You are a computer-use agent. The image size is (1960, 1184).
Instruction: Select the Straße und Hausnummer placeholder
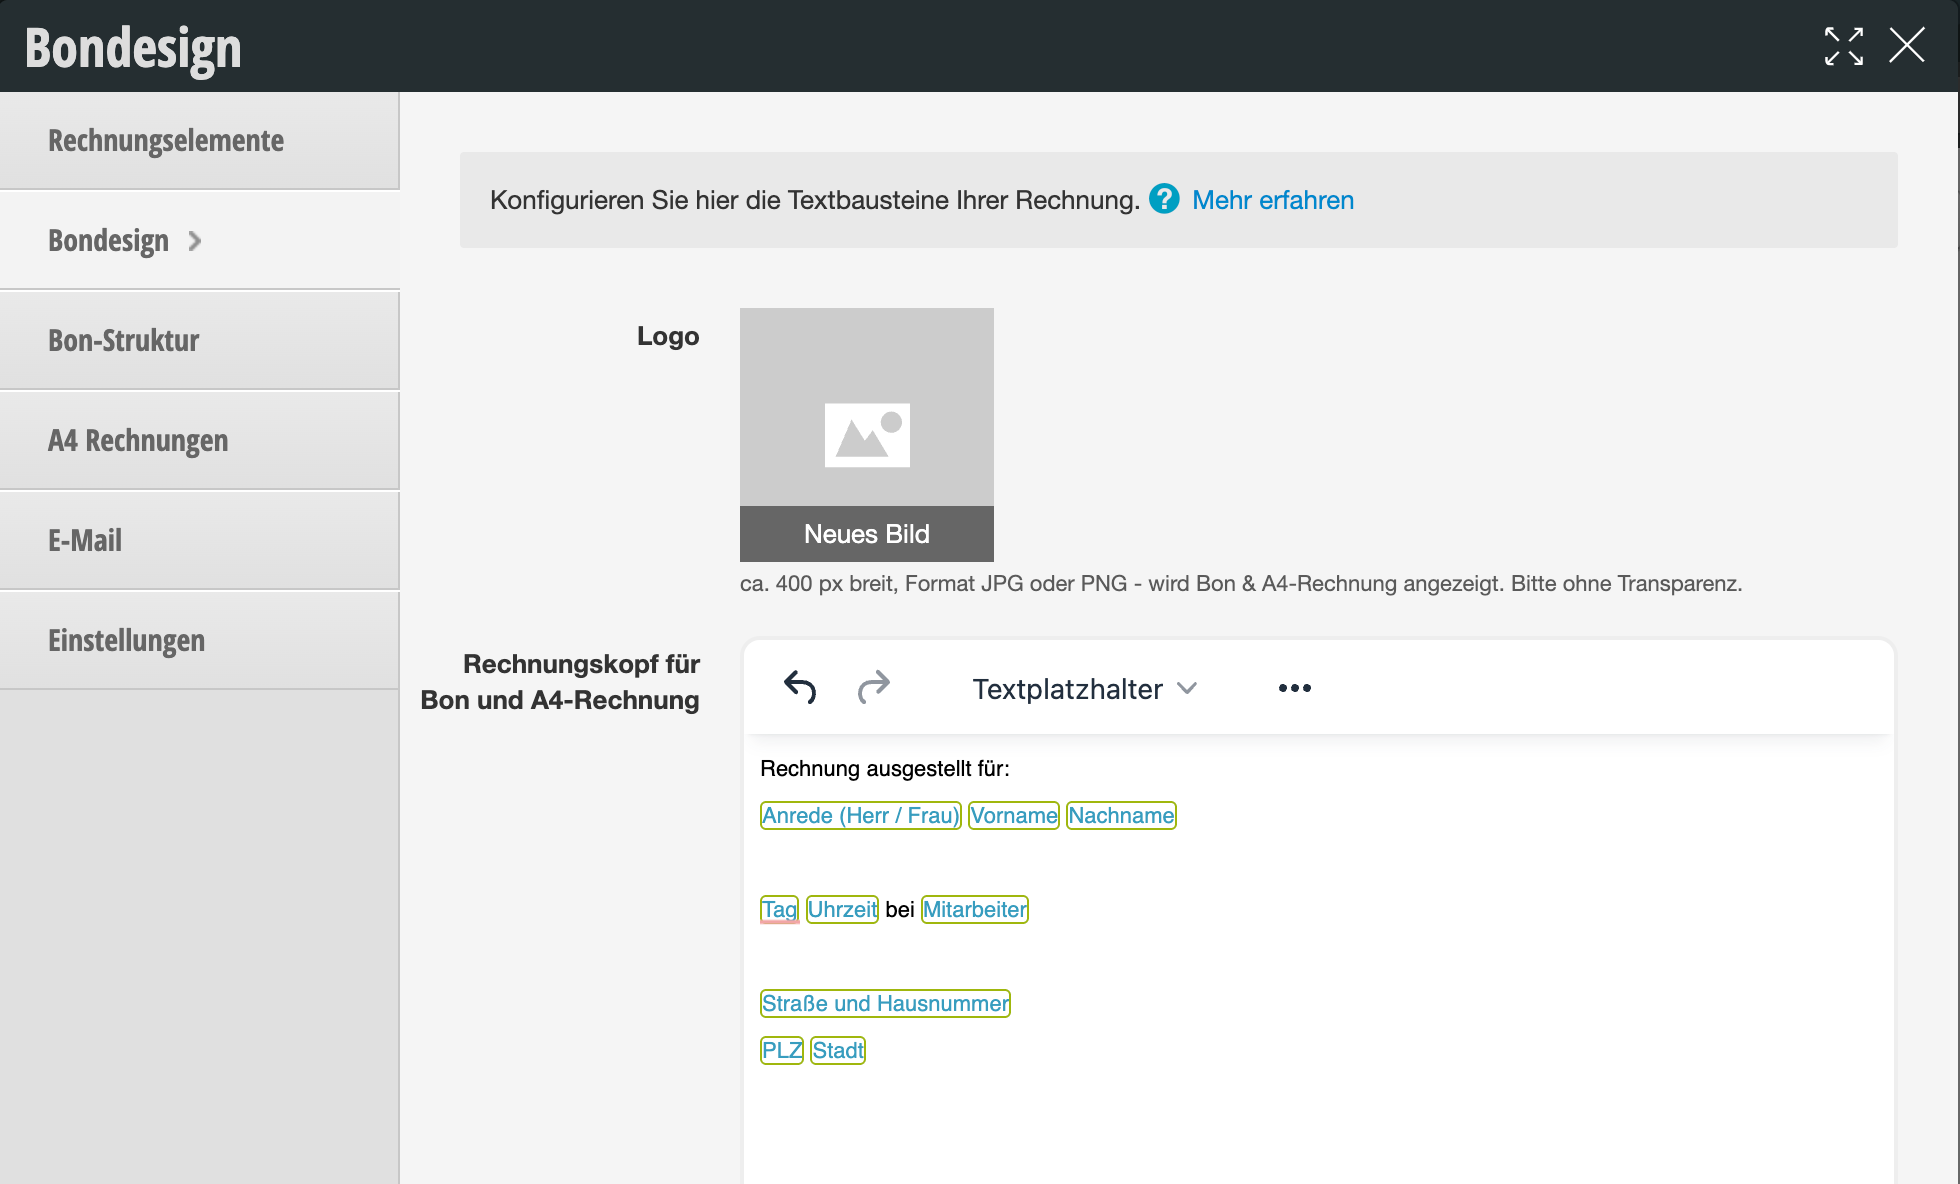[885, 1004]
